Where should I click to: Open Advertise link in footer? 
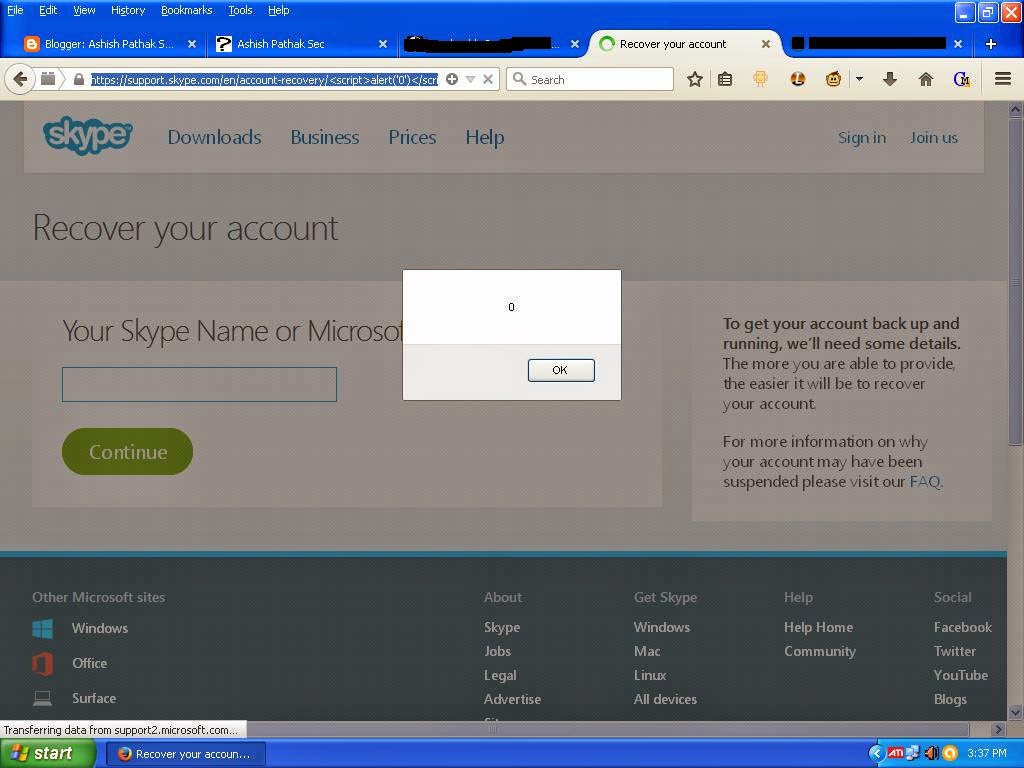pos(512,699)
